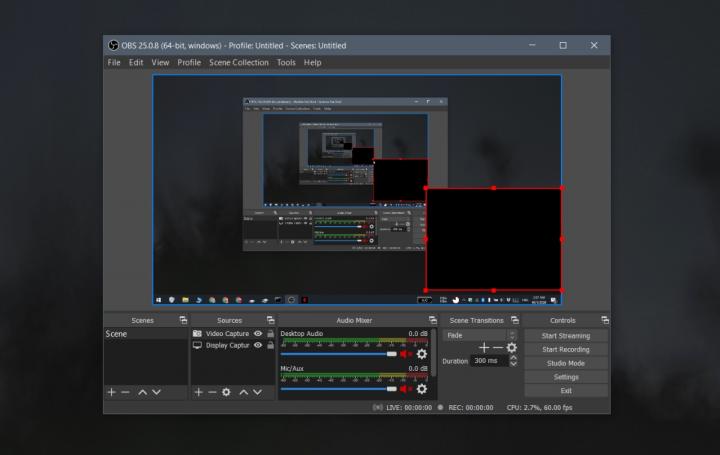Click Start Recording button
Viewport: 720px width, 455px height.
coord(566,349)
